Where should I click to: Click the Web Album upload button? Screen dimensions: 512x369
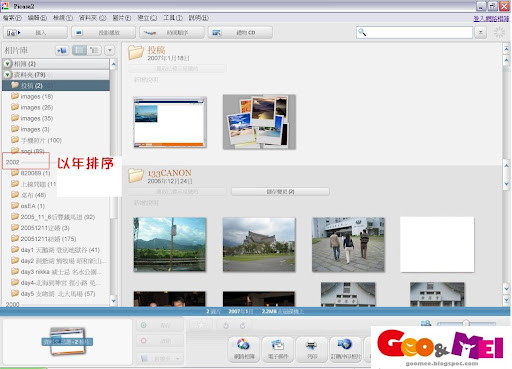point(244,349)
